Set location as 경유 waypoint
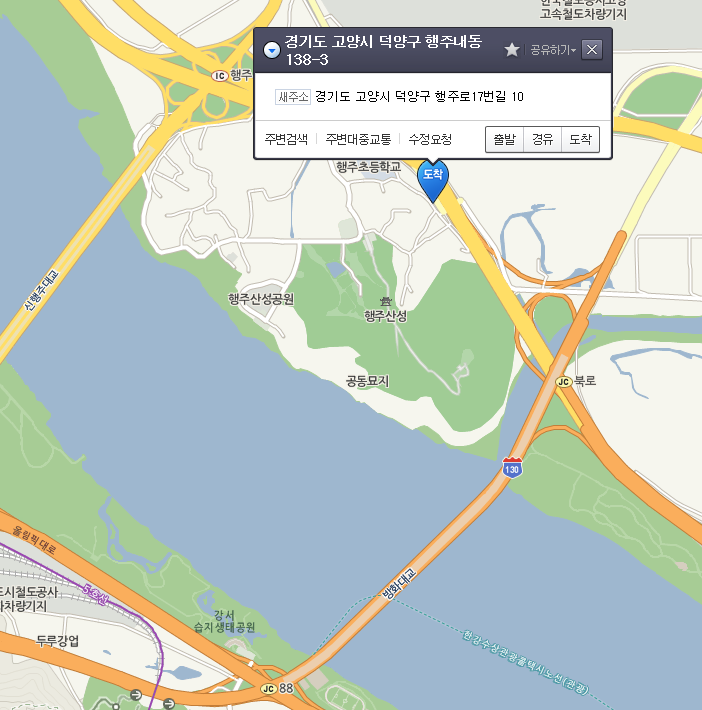Image resolution: width=702 pixels, height=710 pixels. 543,139
